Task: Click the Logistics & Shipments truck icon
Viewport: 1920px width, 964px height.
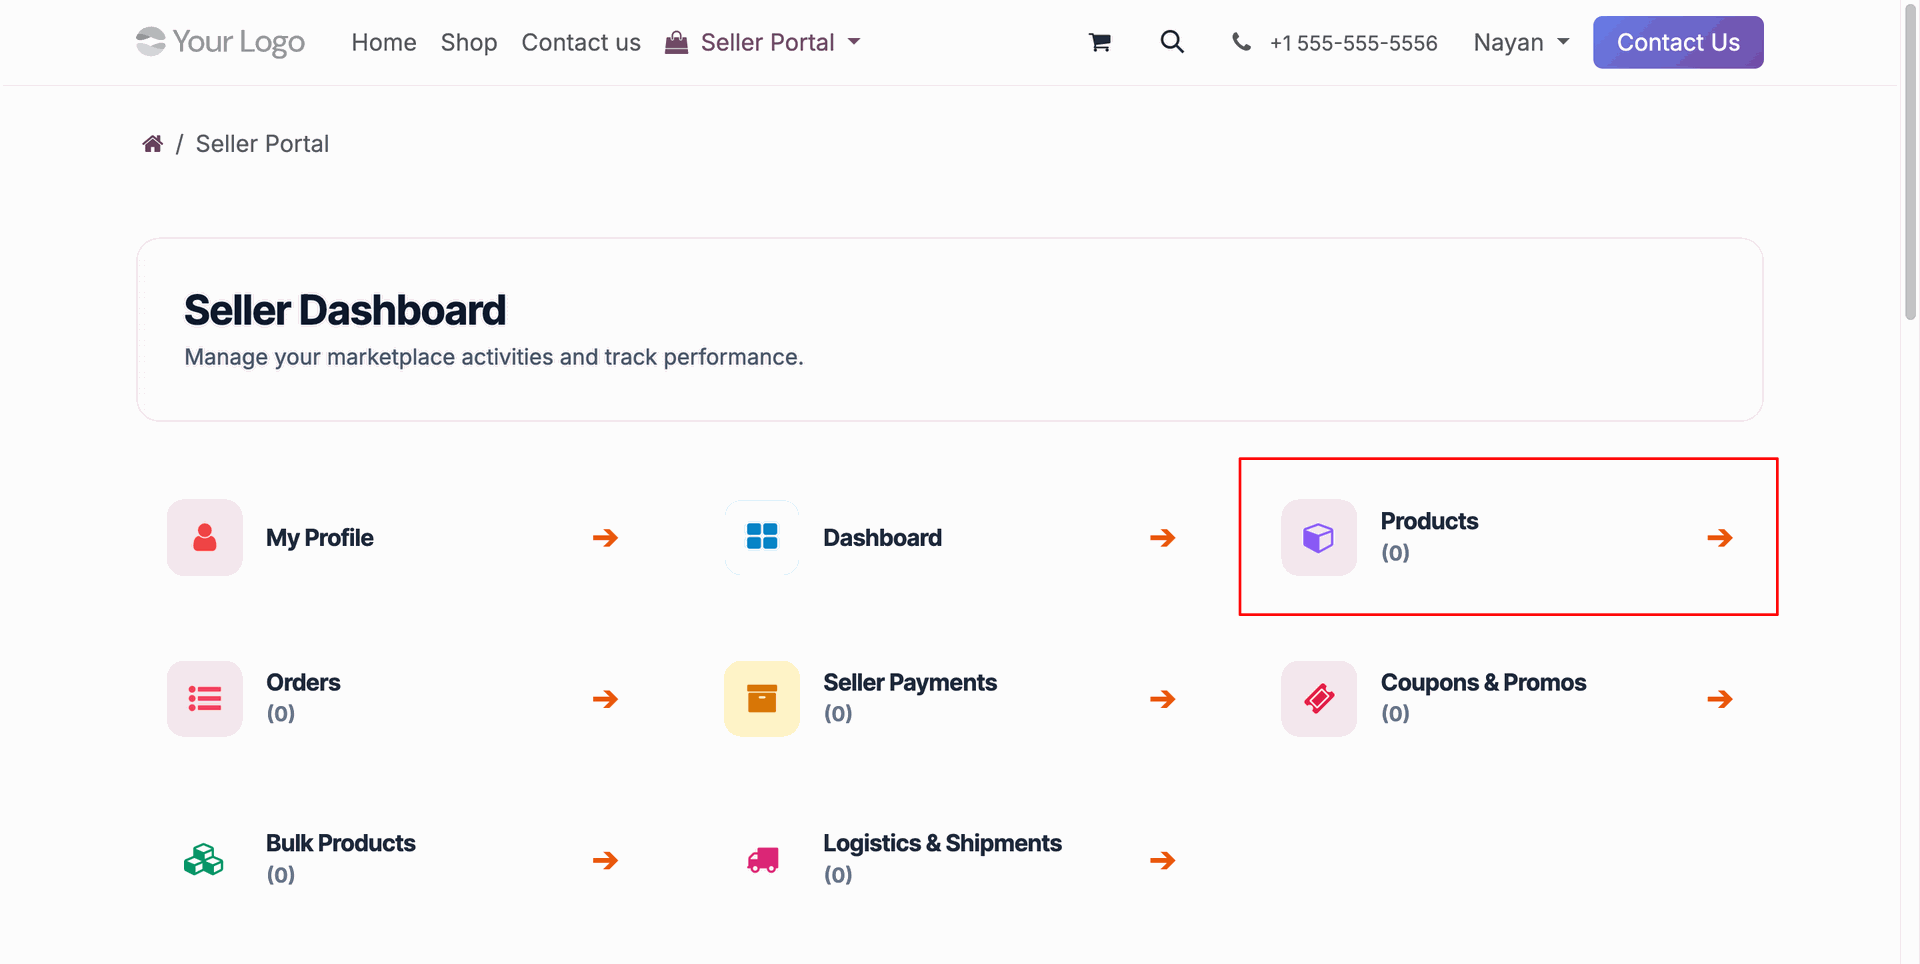Action: coord(762,860)
